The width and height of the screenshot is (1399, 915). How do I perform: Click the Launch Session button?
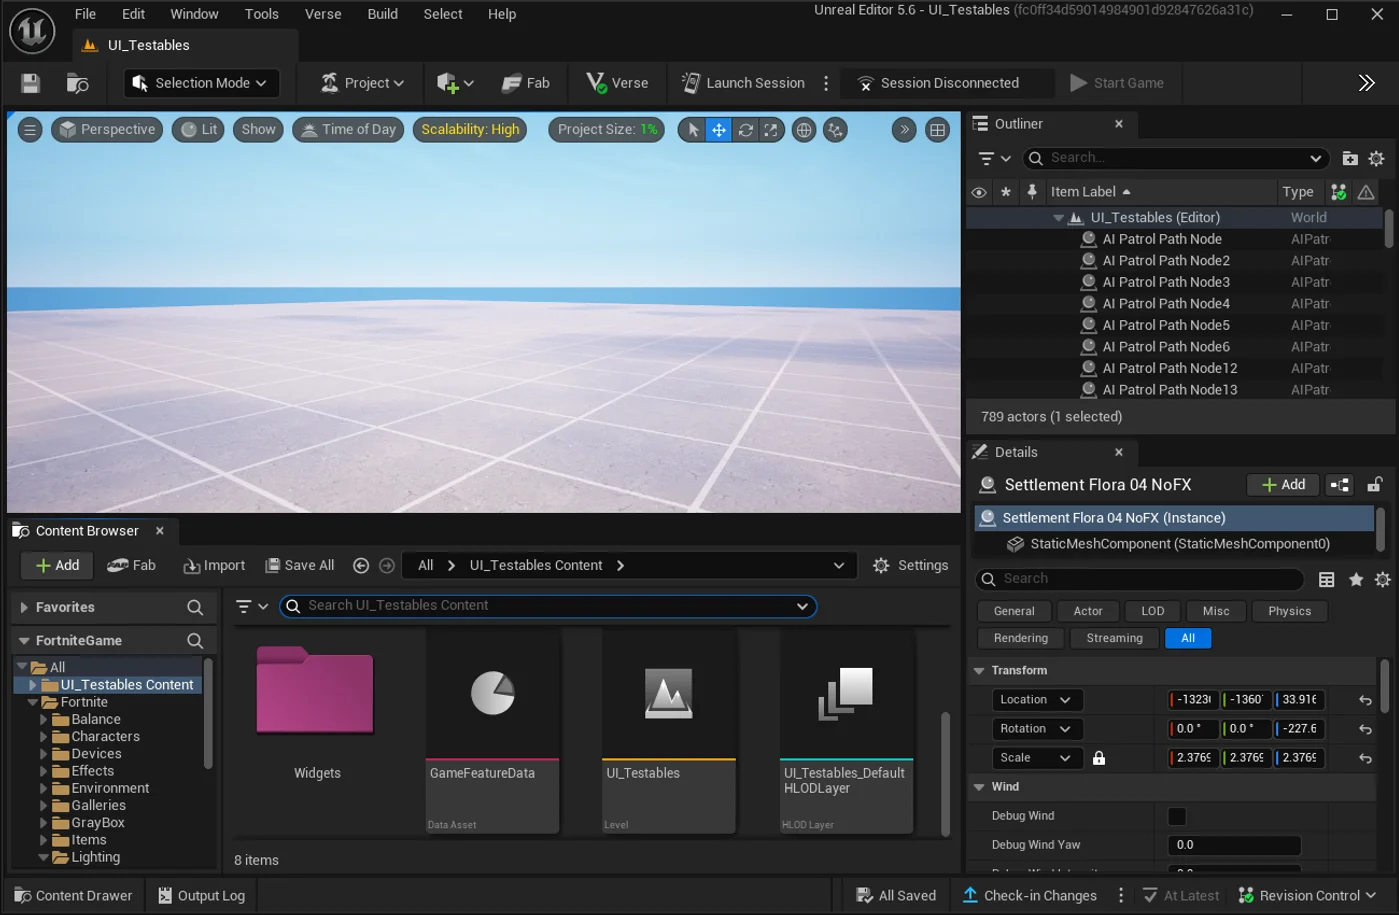(x=743, y=83)
